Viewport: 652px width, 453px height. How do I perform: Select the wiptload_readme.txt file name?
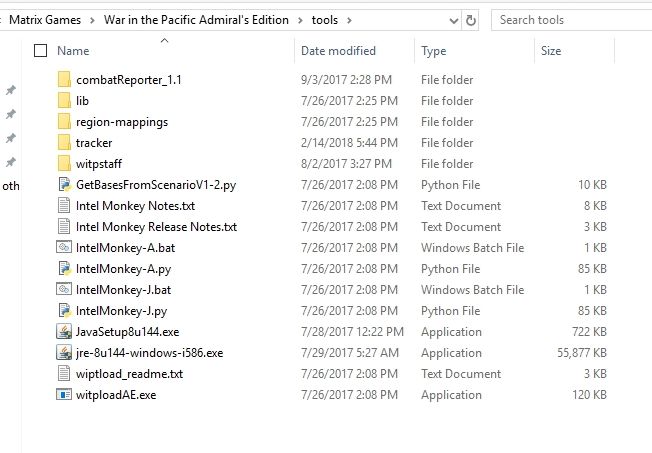point(129,374)
